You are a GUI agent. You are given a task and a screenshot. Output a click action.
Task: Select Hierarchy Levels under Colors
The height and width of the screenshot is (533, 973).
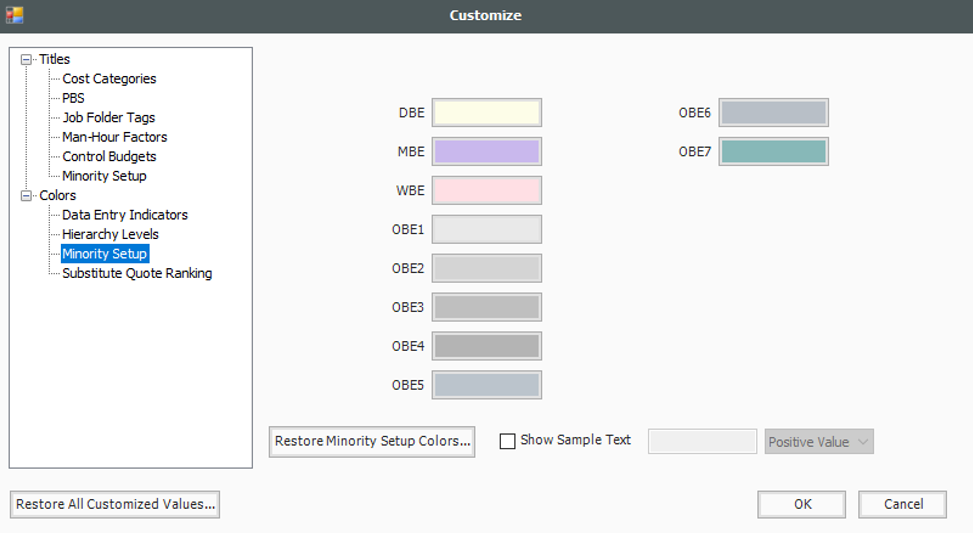110,234
